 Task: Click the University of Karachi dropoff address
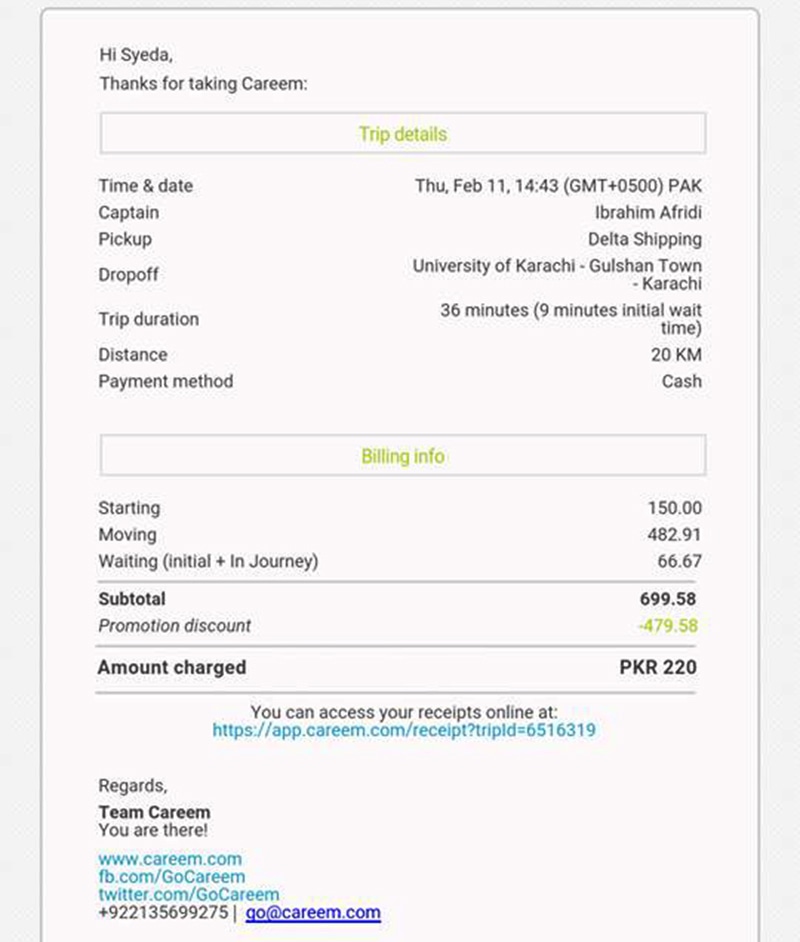(x=557, y=275)
